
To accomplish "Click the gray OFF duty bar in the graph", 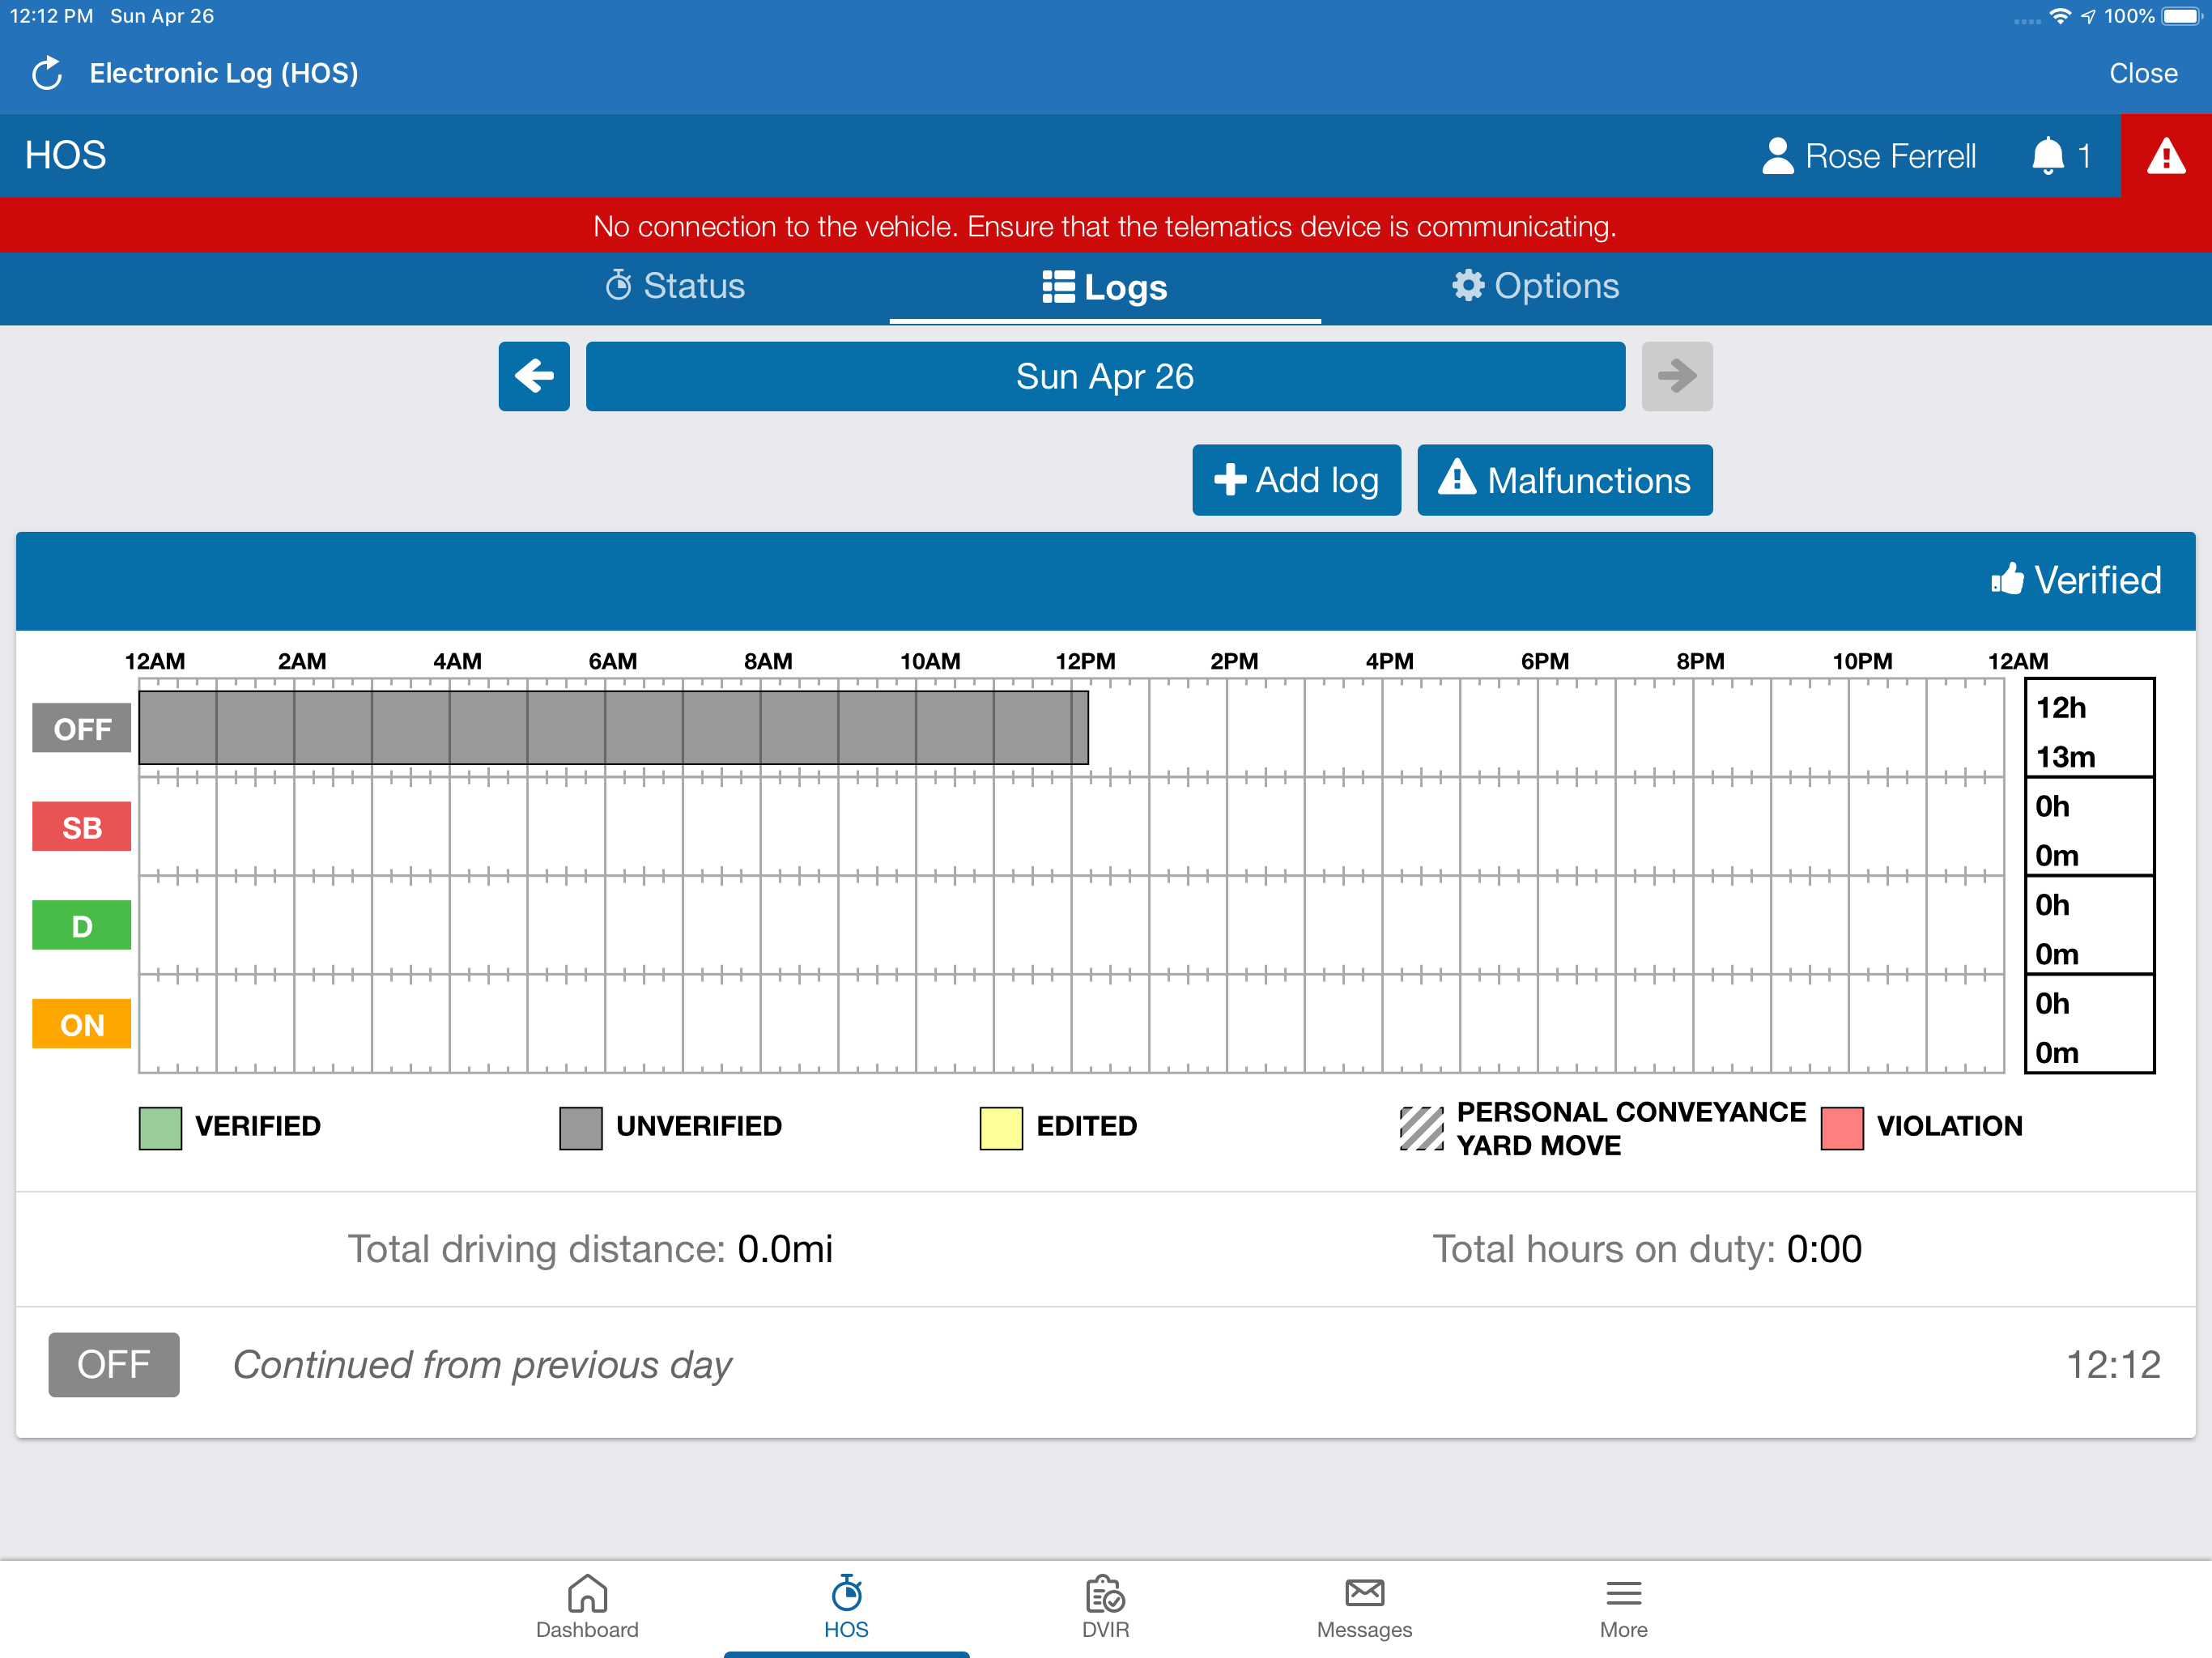I will (612, 728).
